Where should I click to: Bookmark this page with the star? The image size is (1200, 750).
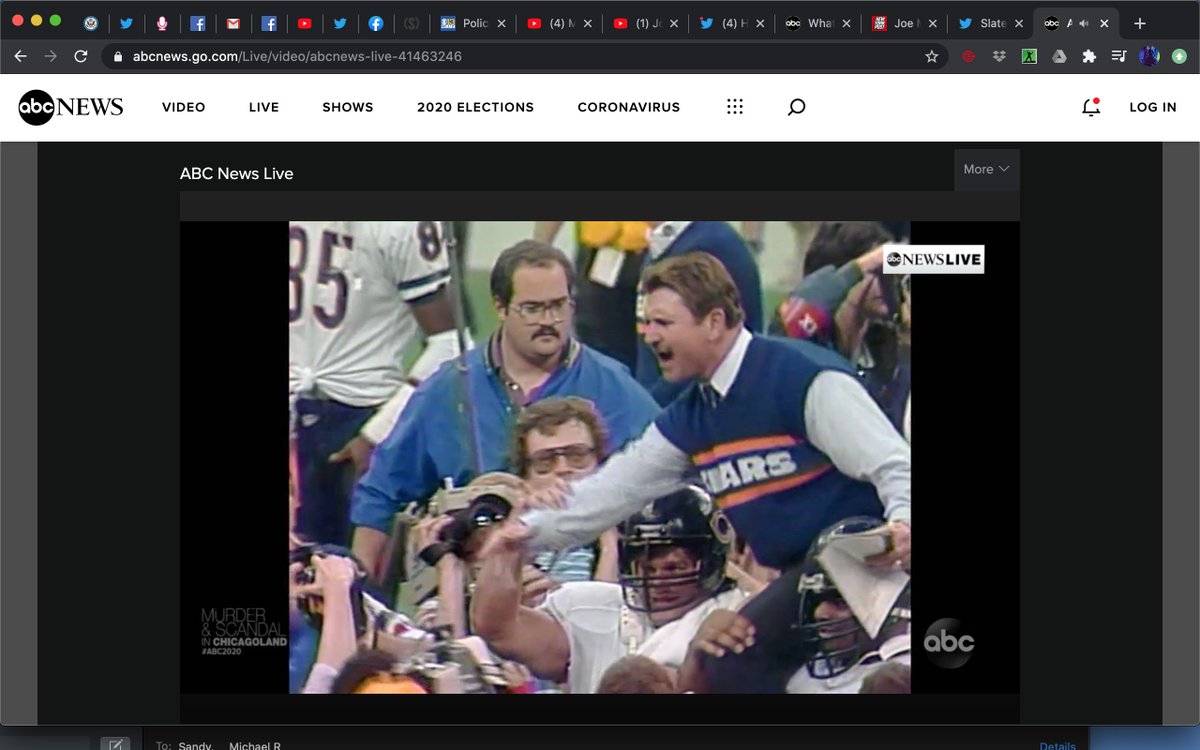[x=932, y=57]
